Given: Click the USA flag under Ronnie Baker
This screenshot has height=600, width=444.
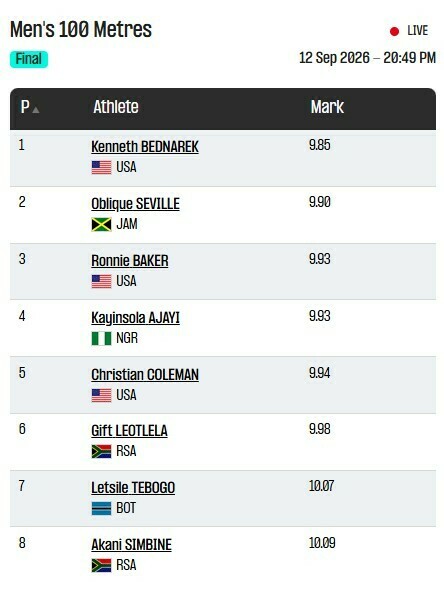Looking at the screenshot, I should [101, 281].
